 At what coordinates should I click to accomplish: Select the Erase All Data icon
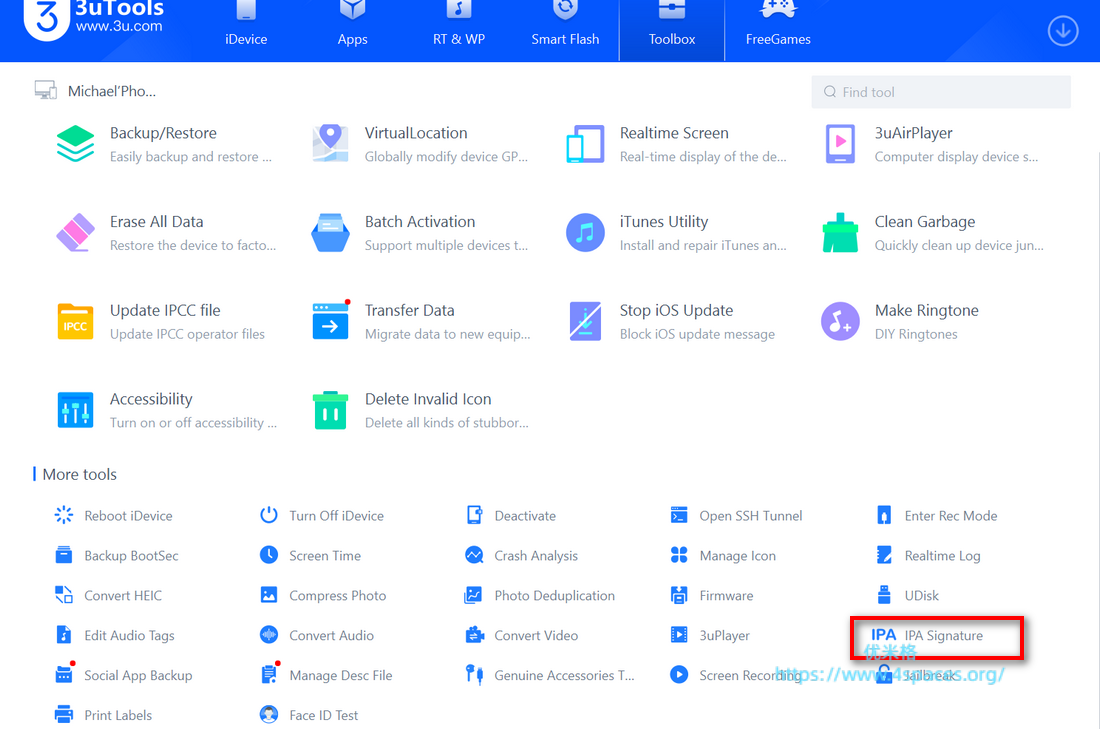pyautogui.click(x=75, y=233)
